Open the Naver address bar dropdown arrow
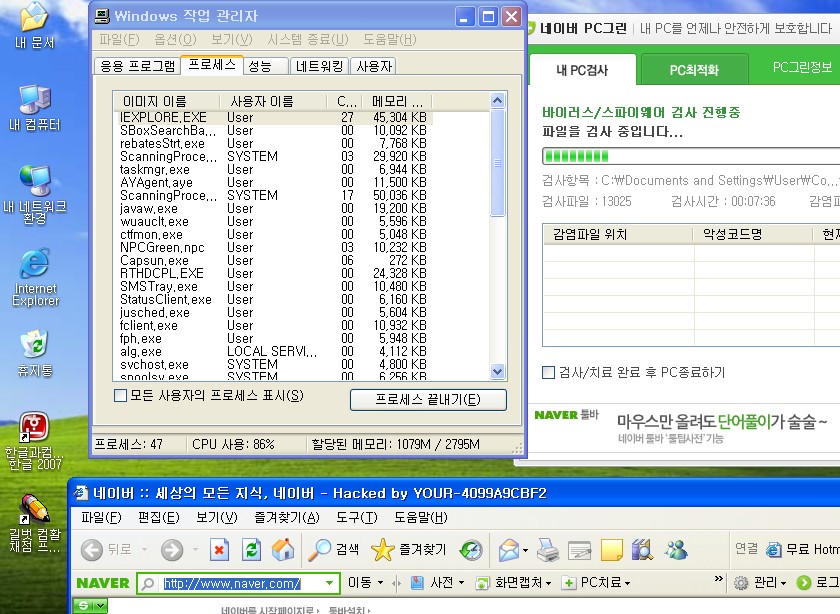This screenshot has width=840, height=614. coord(329,583)
